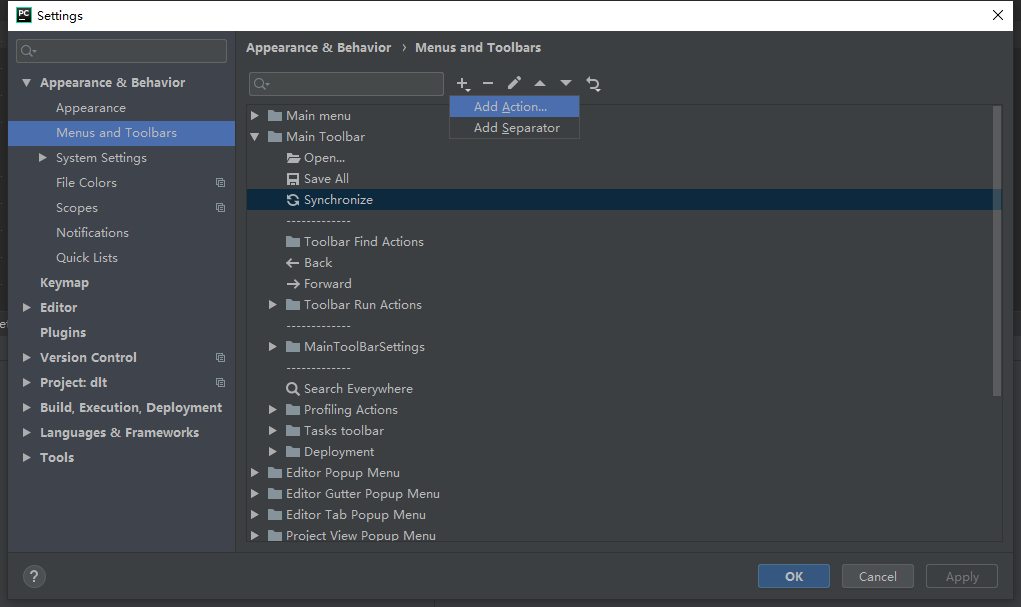This screenshot has height=607, width=1021.
Task: Open the Notifications settings page
Action: 92,233
